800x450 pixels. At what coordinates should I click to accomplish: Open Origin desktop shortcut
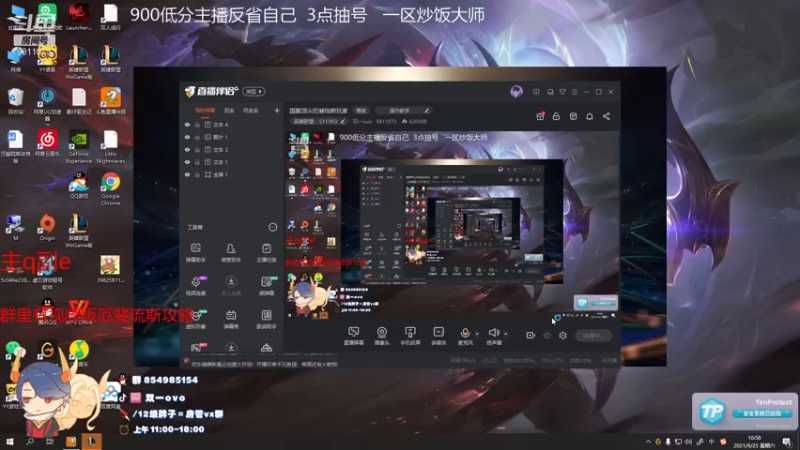pyautogui.click(x=47, y=228)
